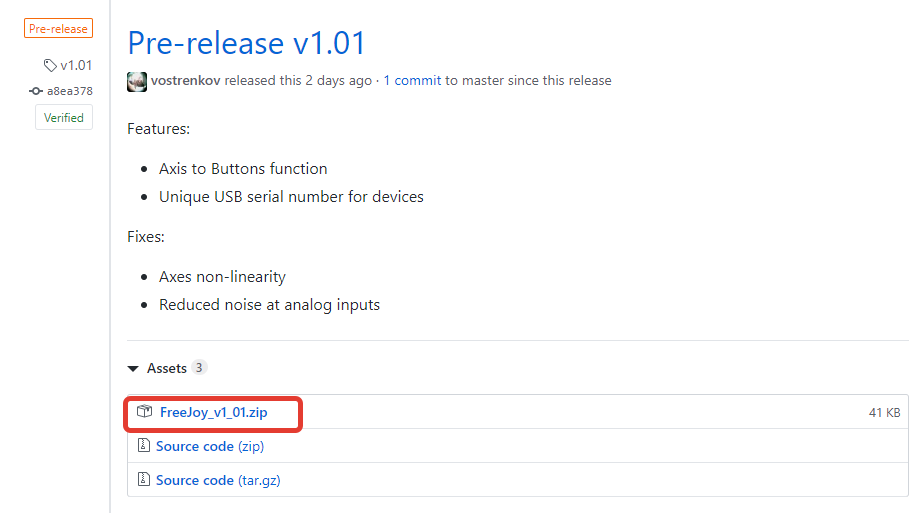The width and height of the screenshot is (922, 513).
Task: Click the assets count badge showing 3
Action: pos(199,368)
